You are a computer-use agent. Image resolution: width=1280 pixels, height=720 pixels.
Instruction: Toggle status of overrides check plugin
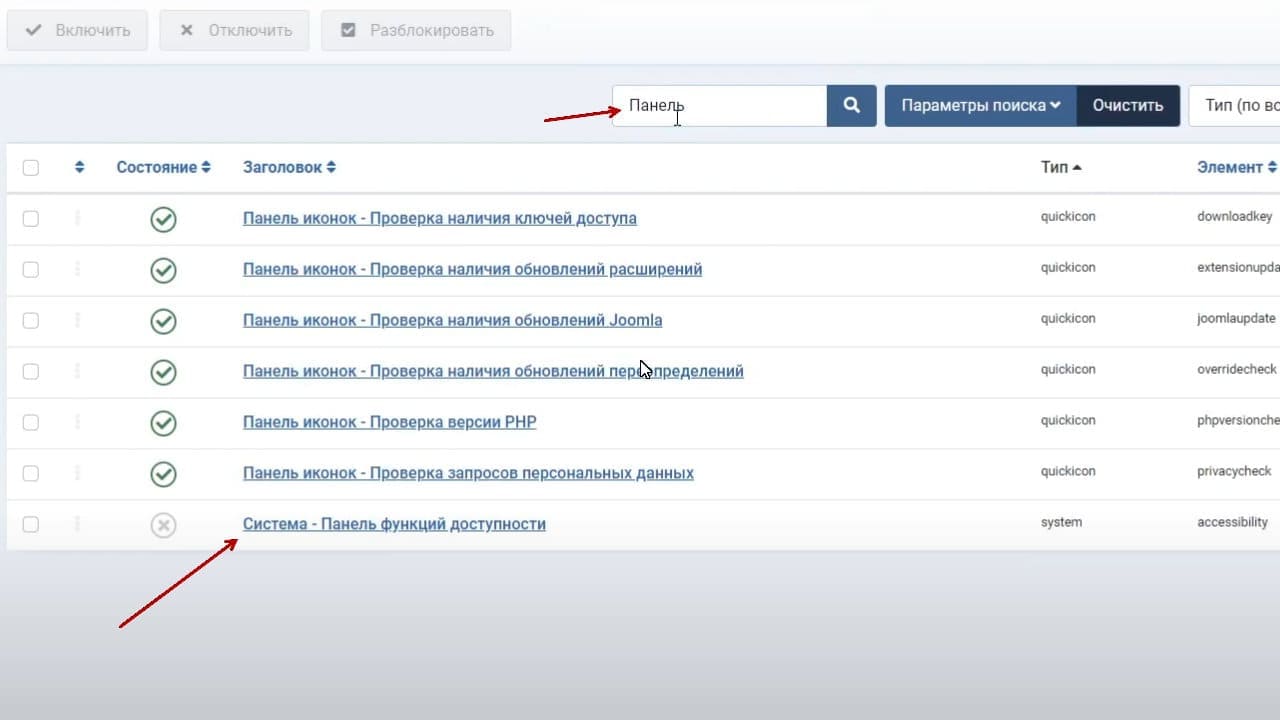tap(163, 372)
